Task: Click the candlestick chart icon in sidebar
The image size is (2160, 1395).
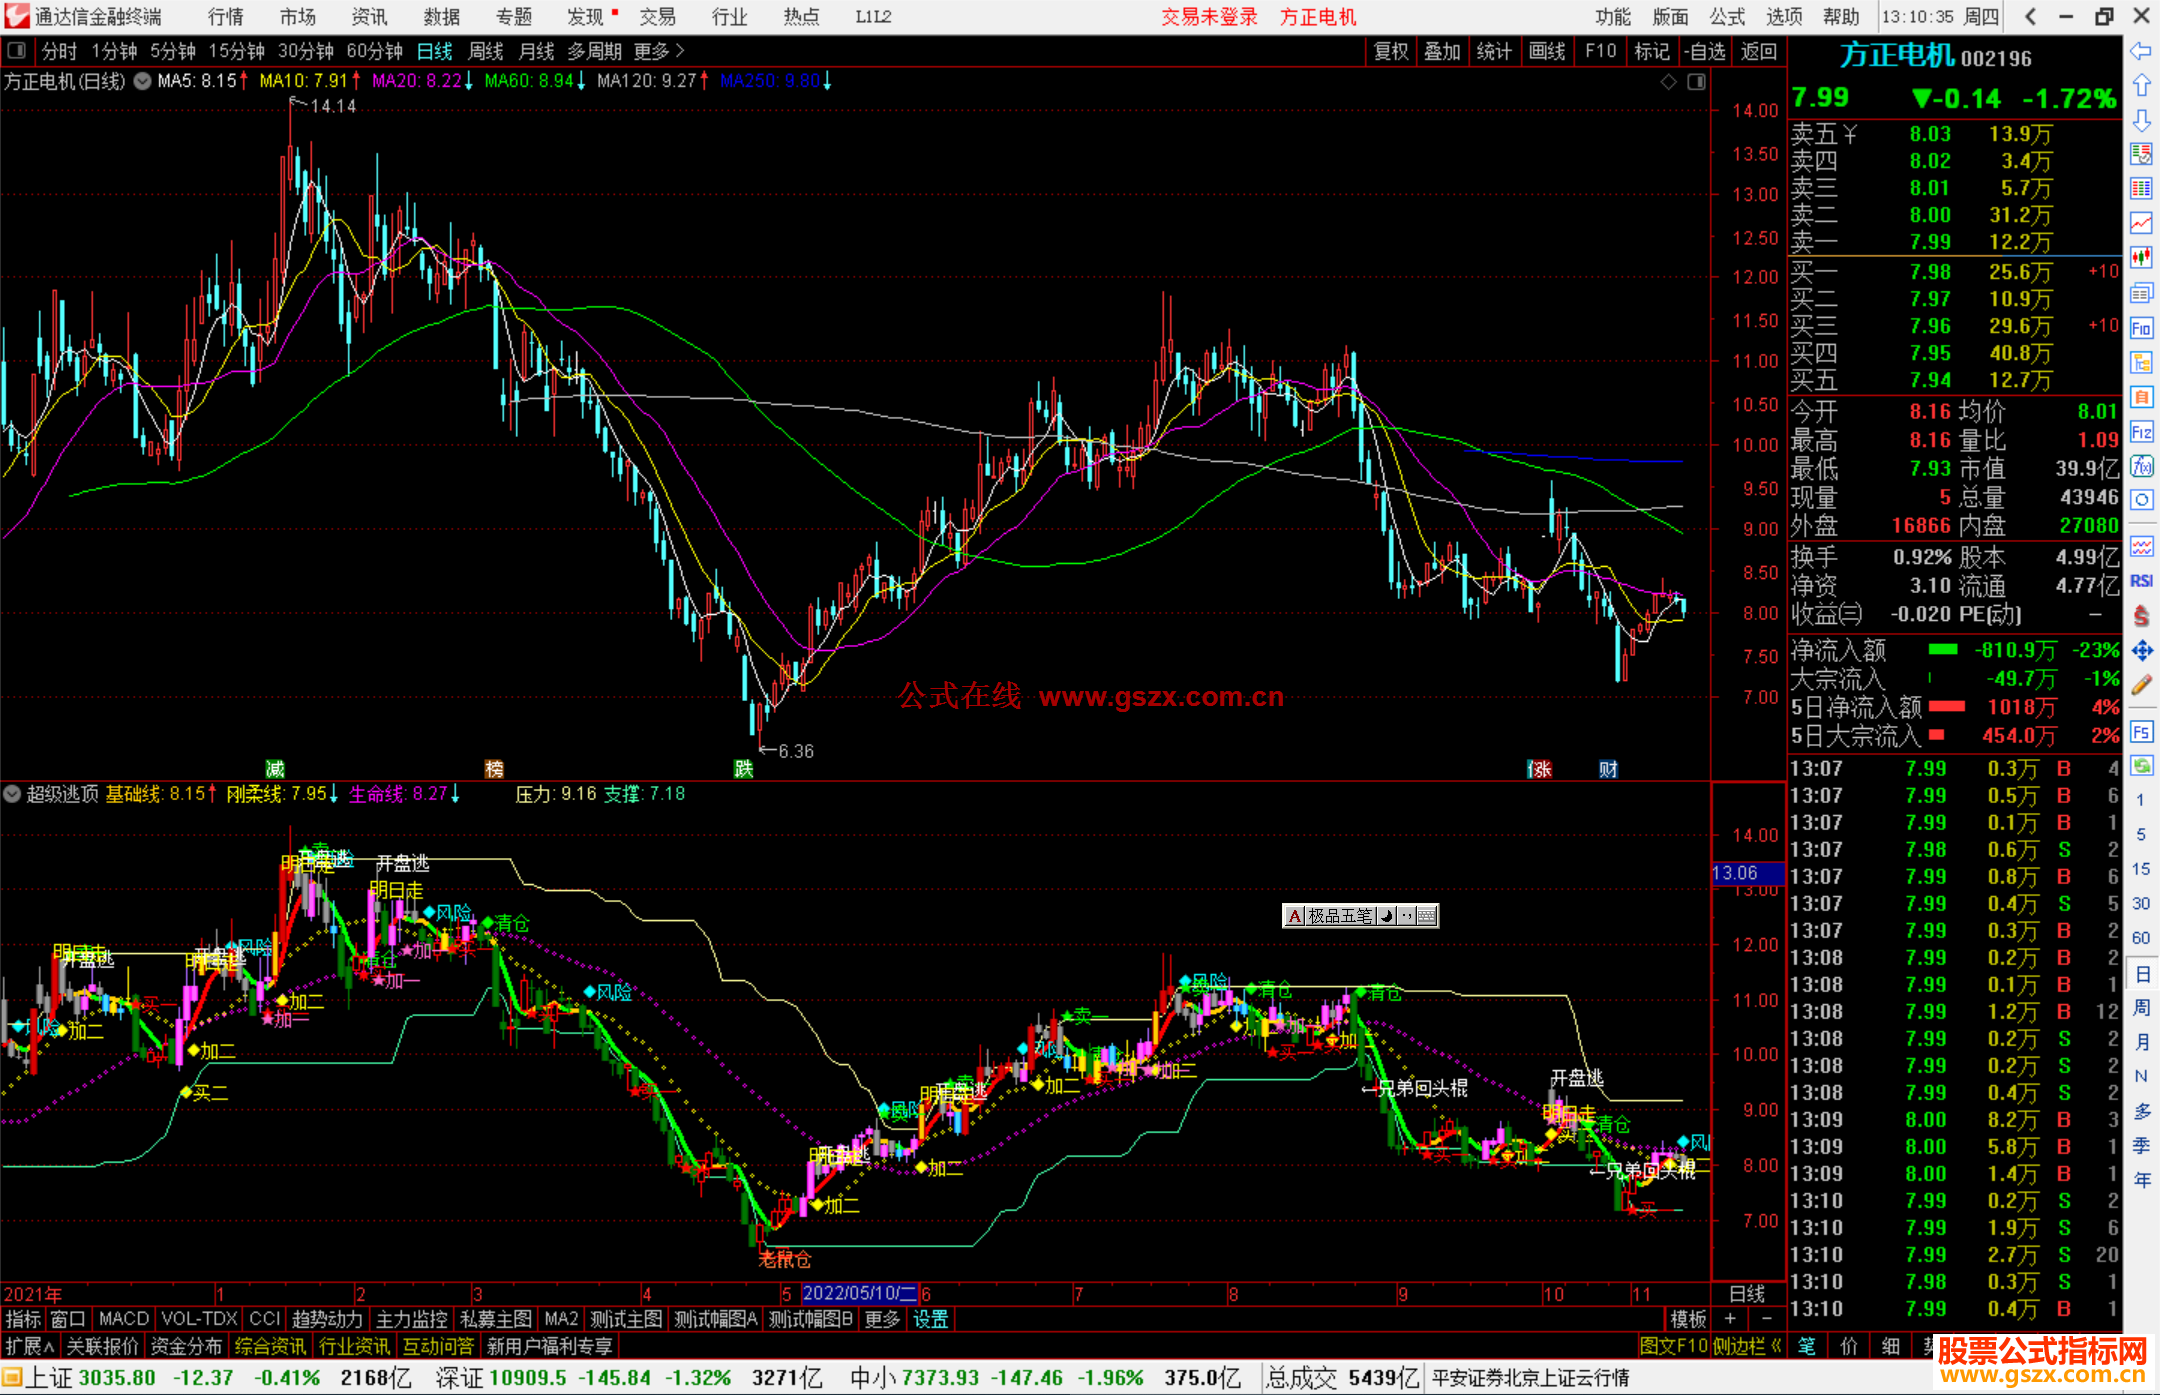Action: 2141,257
